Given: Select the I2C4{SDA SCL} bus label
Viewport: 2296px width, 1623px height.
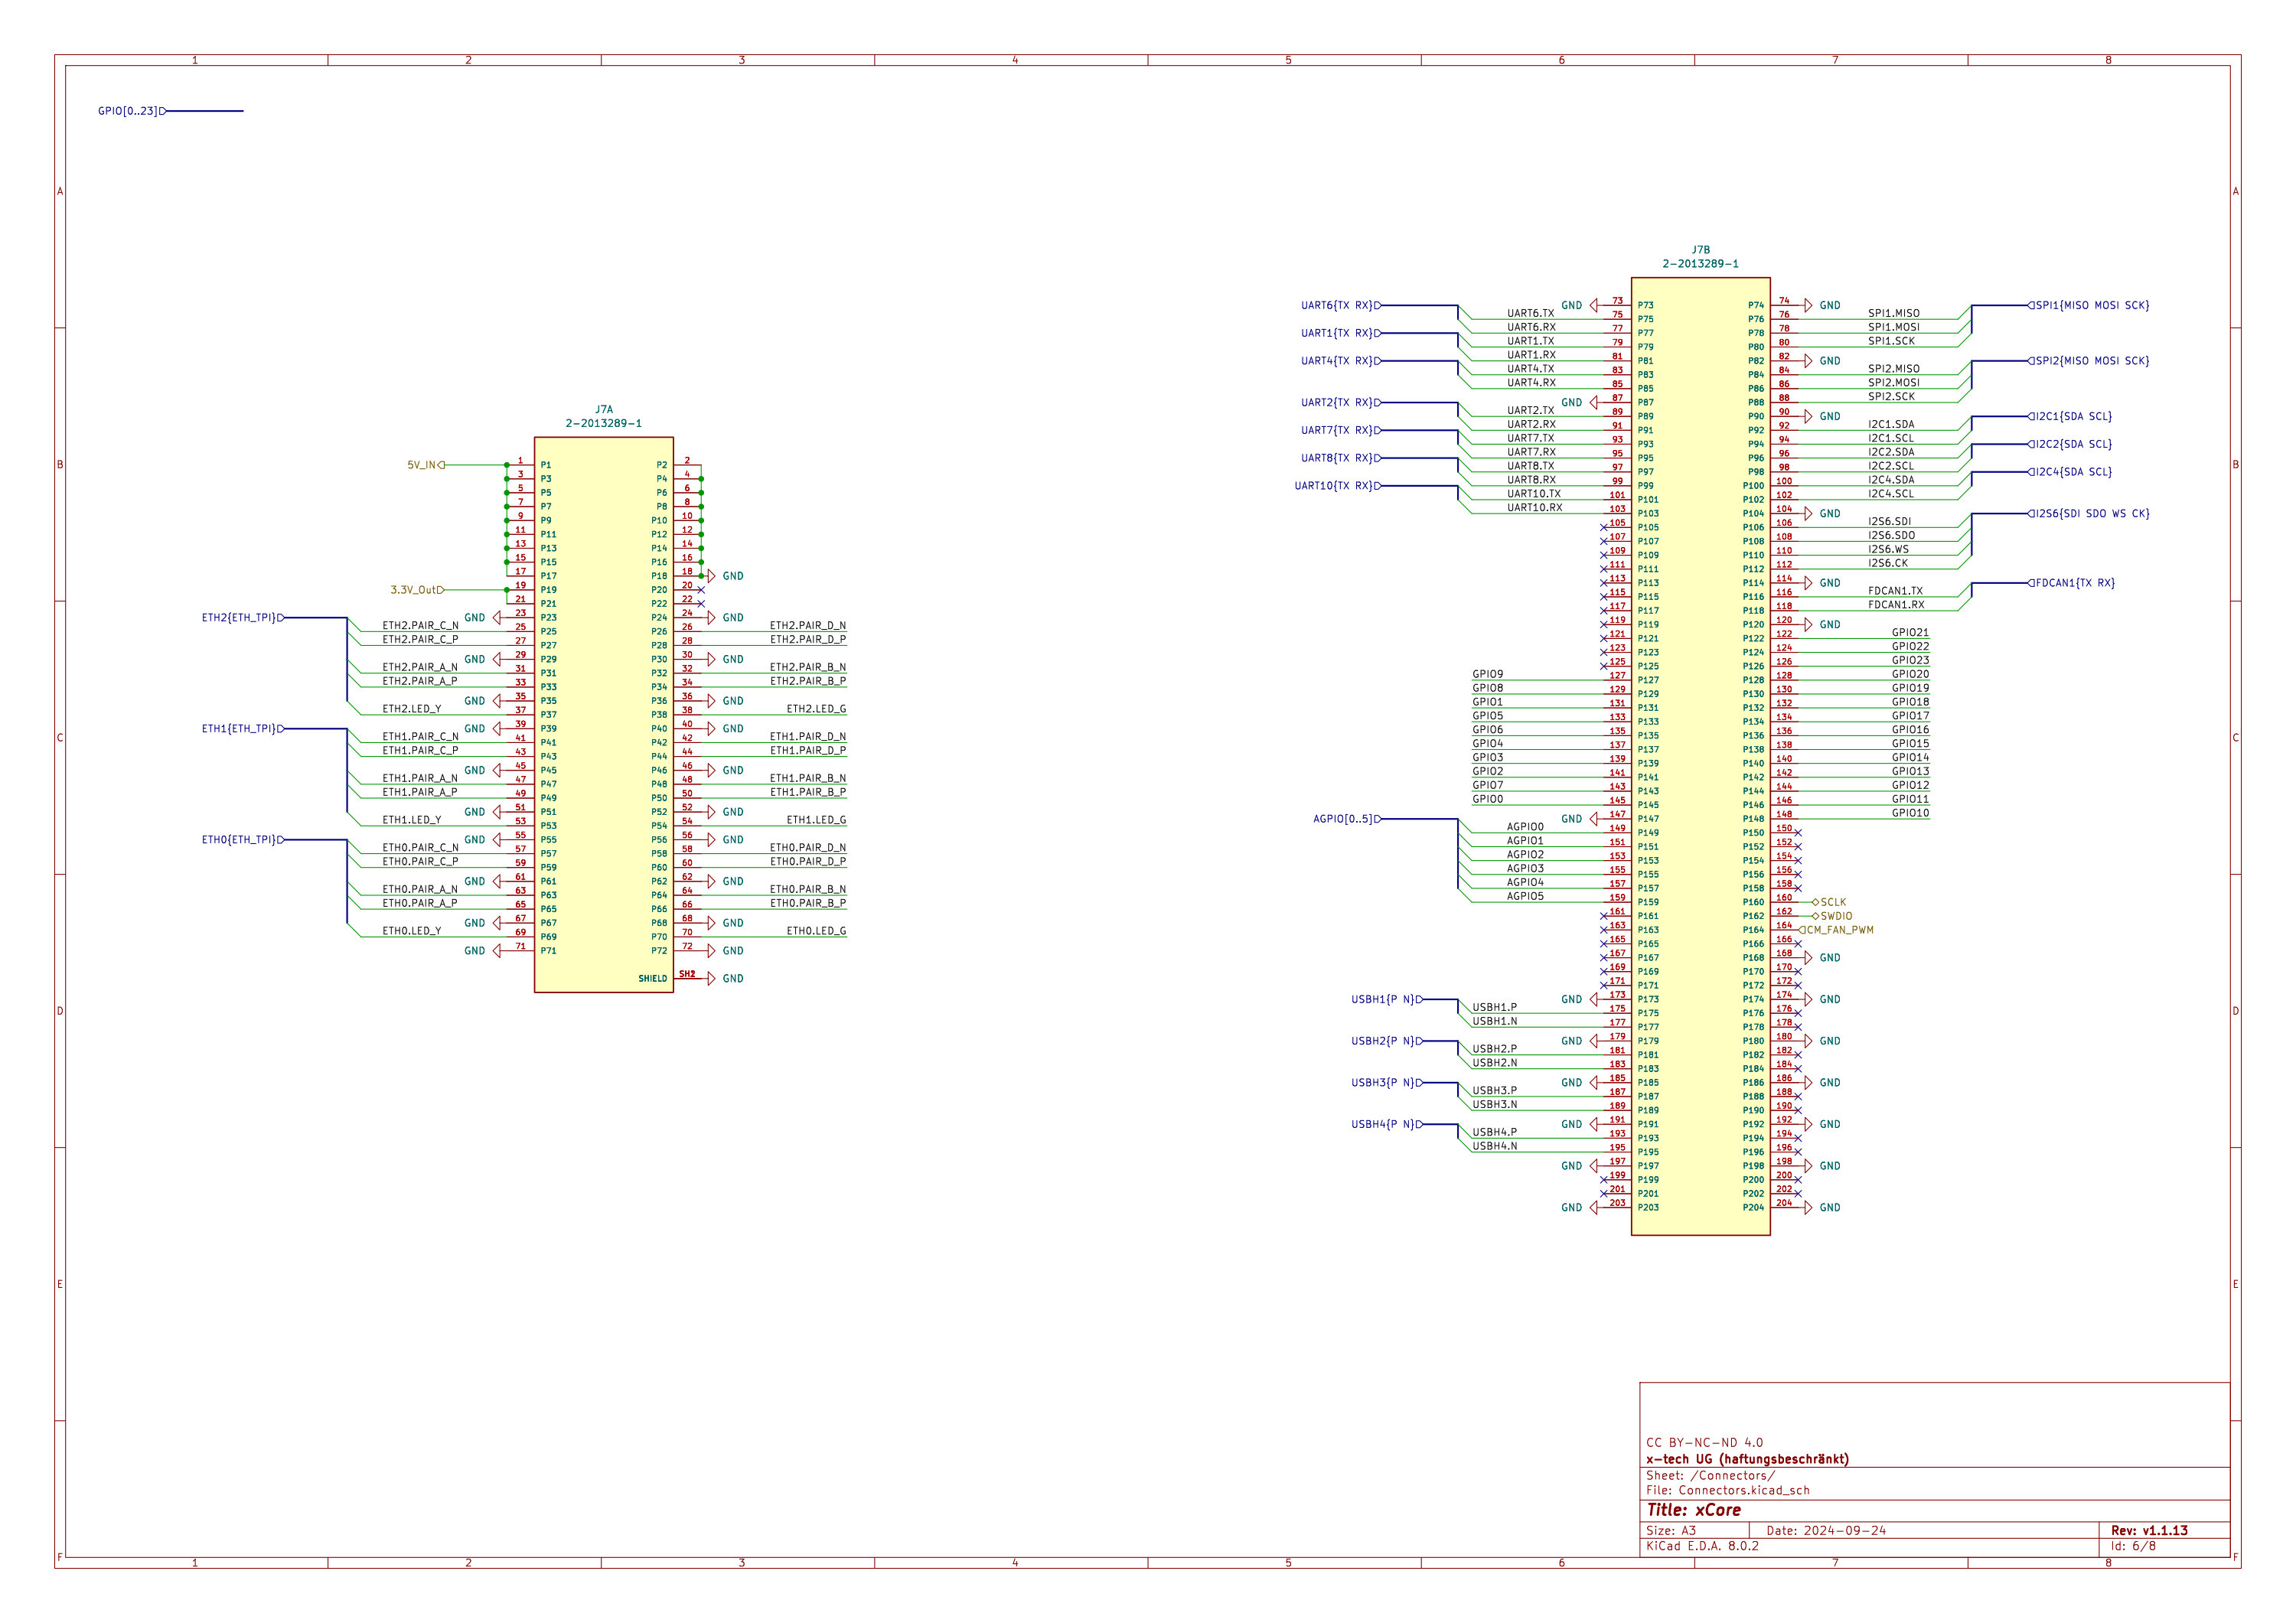Looking at the screenshot, I should [x=2071, y=472].
